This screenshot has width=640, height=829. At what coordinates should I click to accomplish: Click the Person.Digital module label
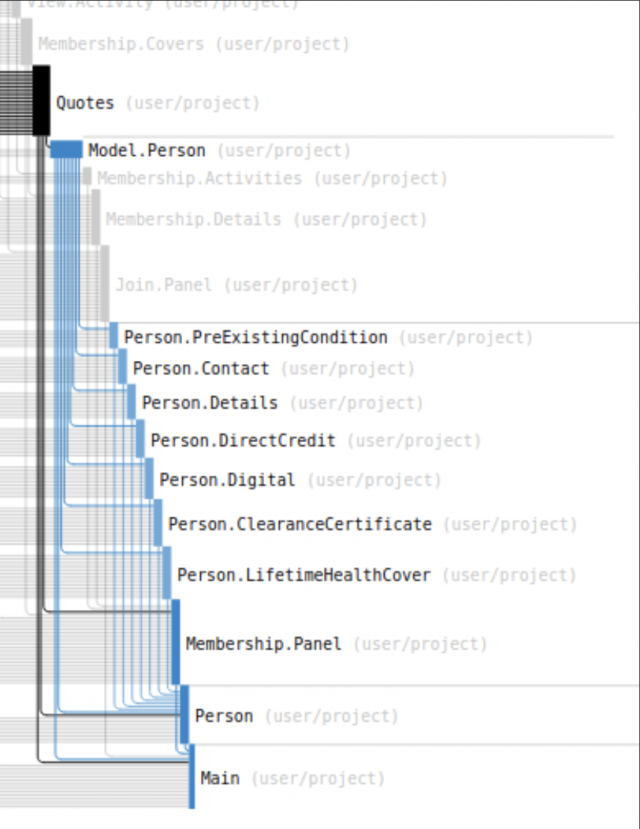(x=227, y=480)
